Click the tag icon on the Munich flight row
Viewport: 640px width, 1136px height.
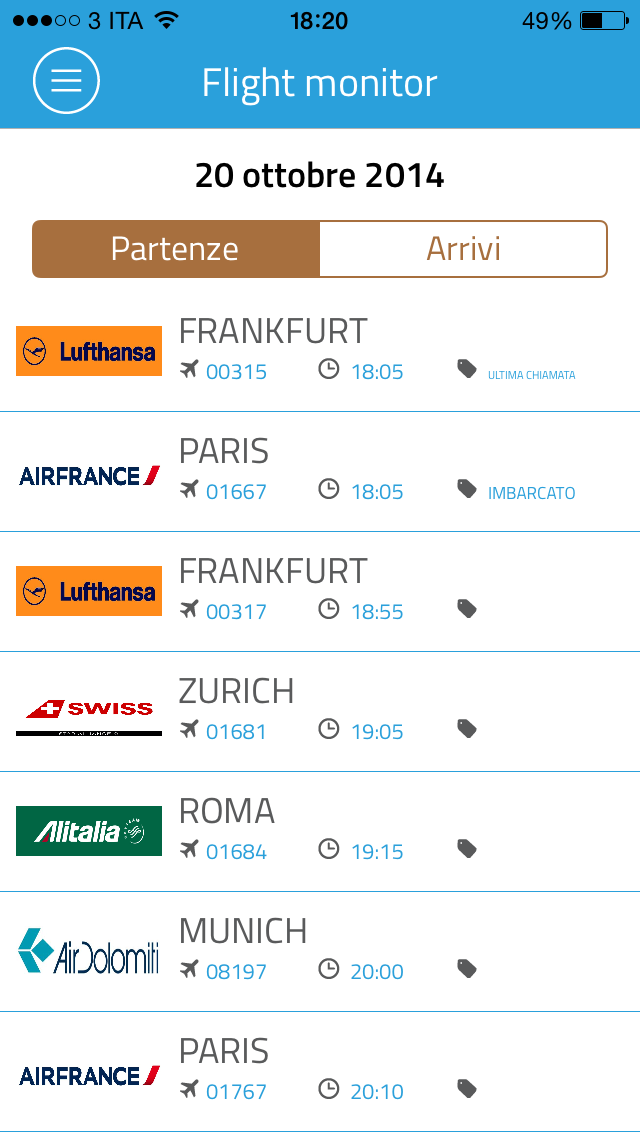[466, 968]
